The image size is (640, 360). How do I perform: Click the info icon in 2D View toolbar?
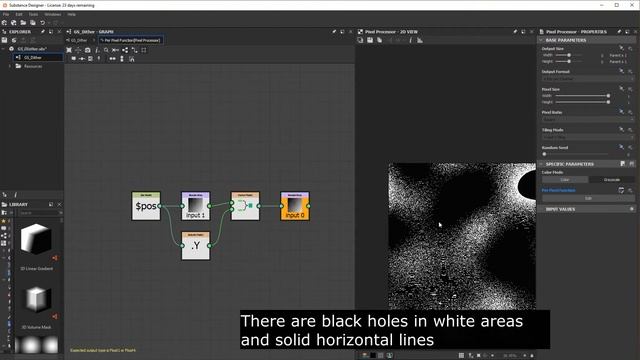(410, 40)
